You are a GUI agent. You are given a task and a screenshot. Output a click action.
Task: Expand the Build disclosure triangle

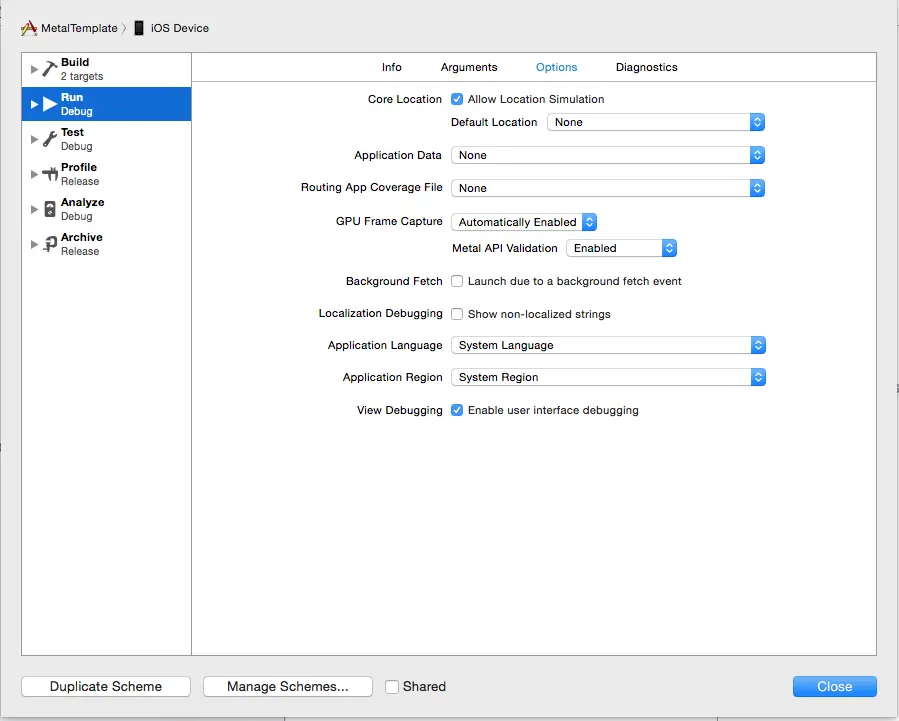point(34,69)
